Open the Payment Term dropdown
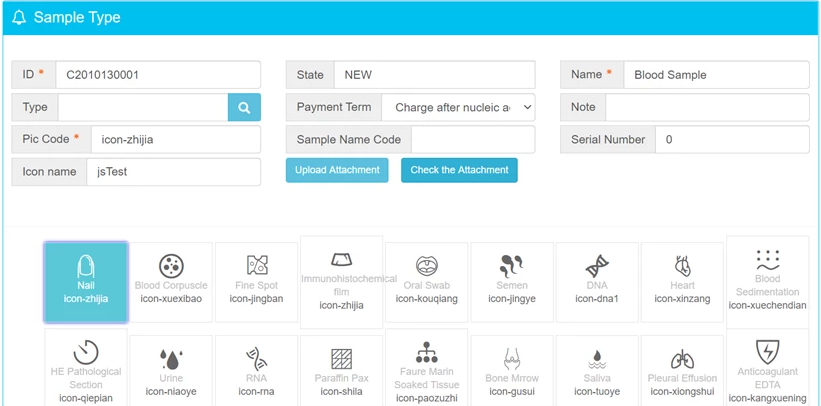This screenshot has width=821, height=406. click(458, 107)
